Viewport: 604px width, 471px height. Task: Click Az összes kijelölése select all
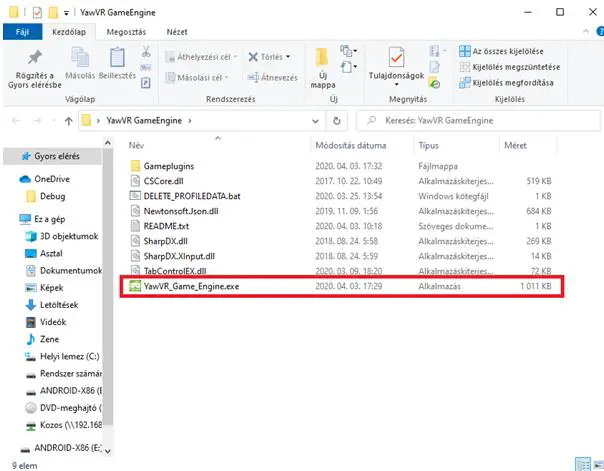[x=501, y=51]
